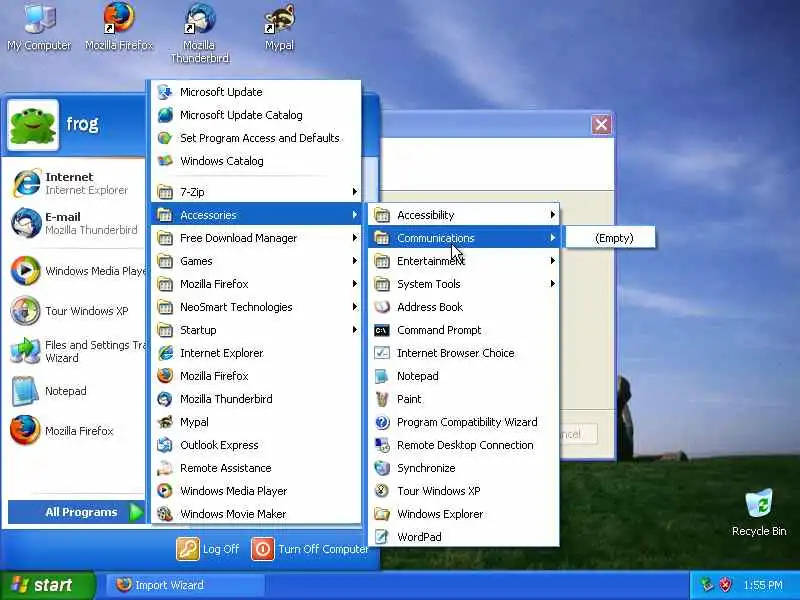This screenshot has height=600, width=800.
Task: Open Microsoft Update Catalog entry
Action: 256,115
